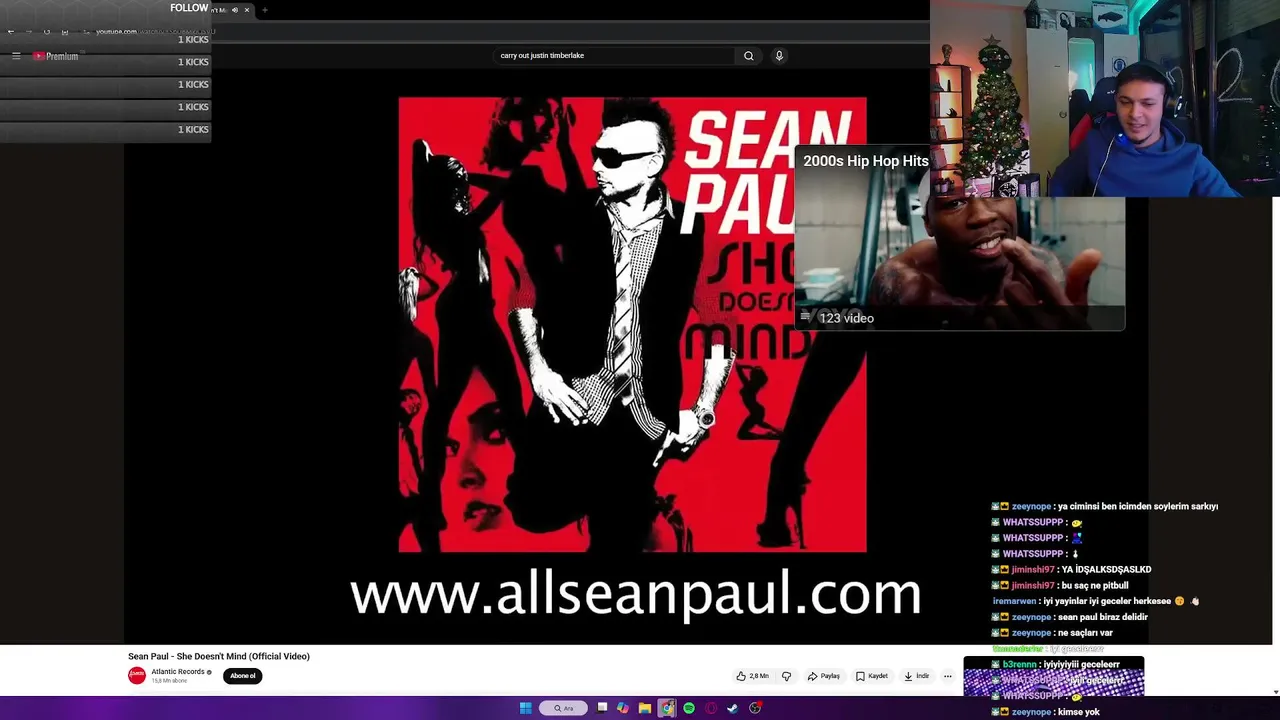Open File Explorer from the taskbar

(x=645, y=708)
